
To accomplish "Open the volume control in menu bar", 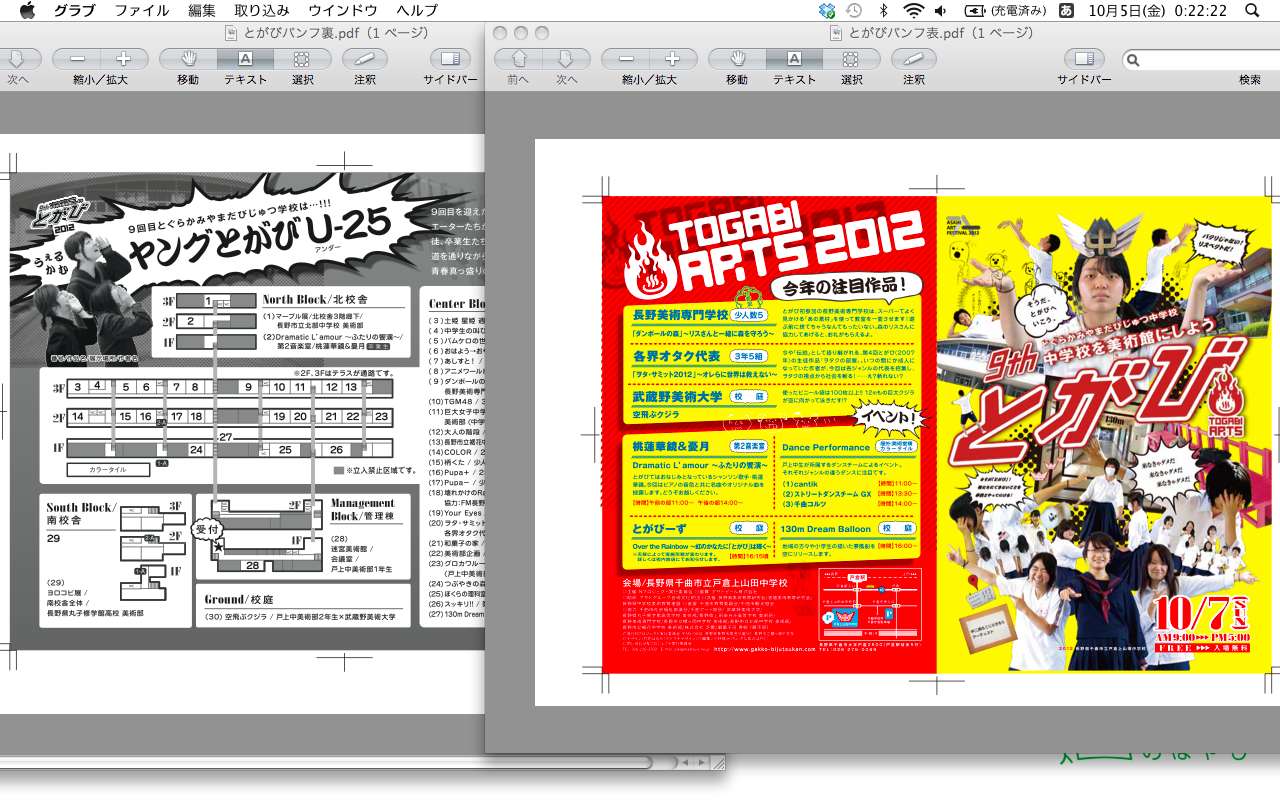I will pos(940,11).
